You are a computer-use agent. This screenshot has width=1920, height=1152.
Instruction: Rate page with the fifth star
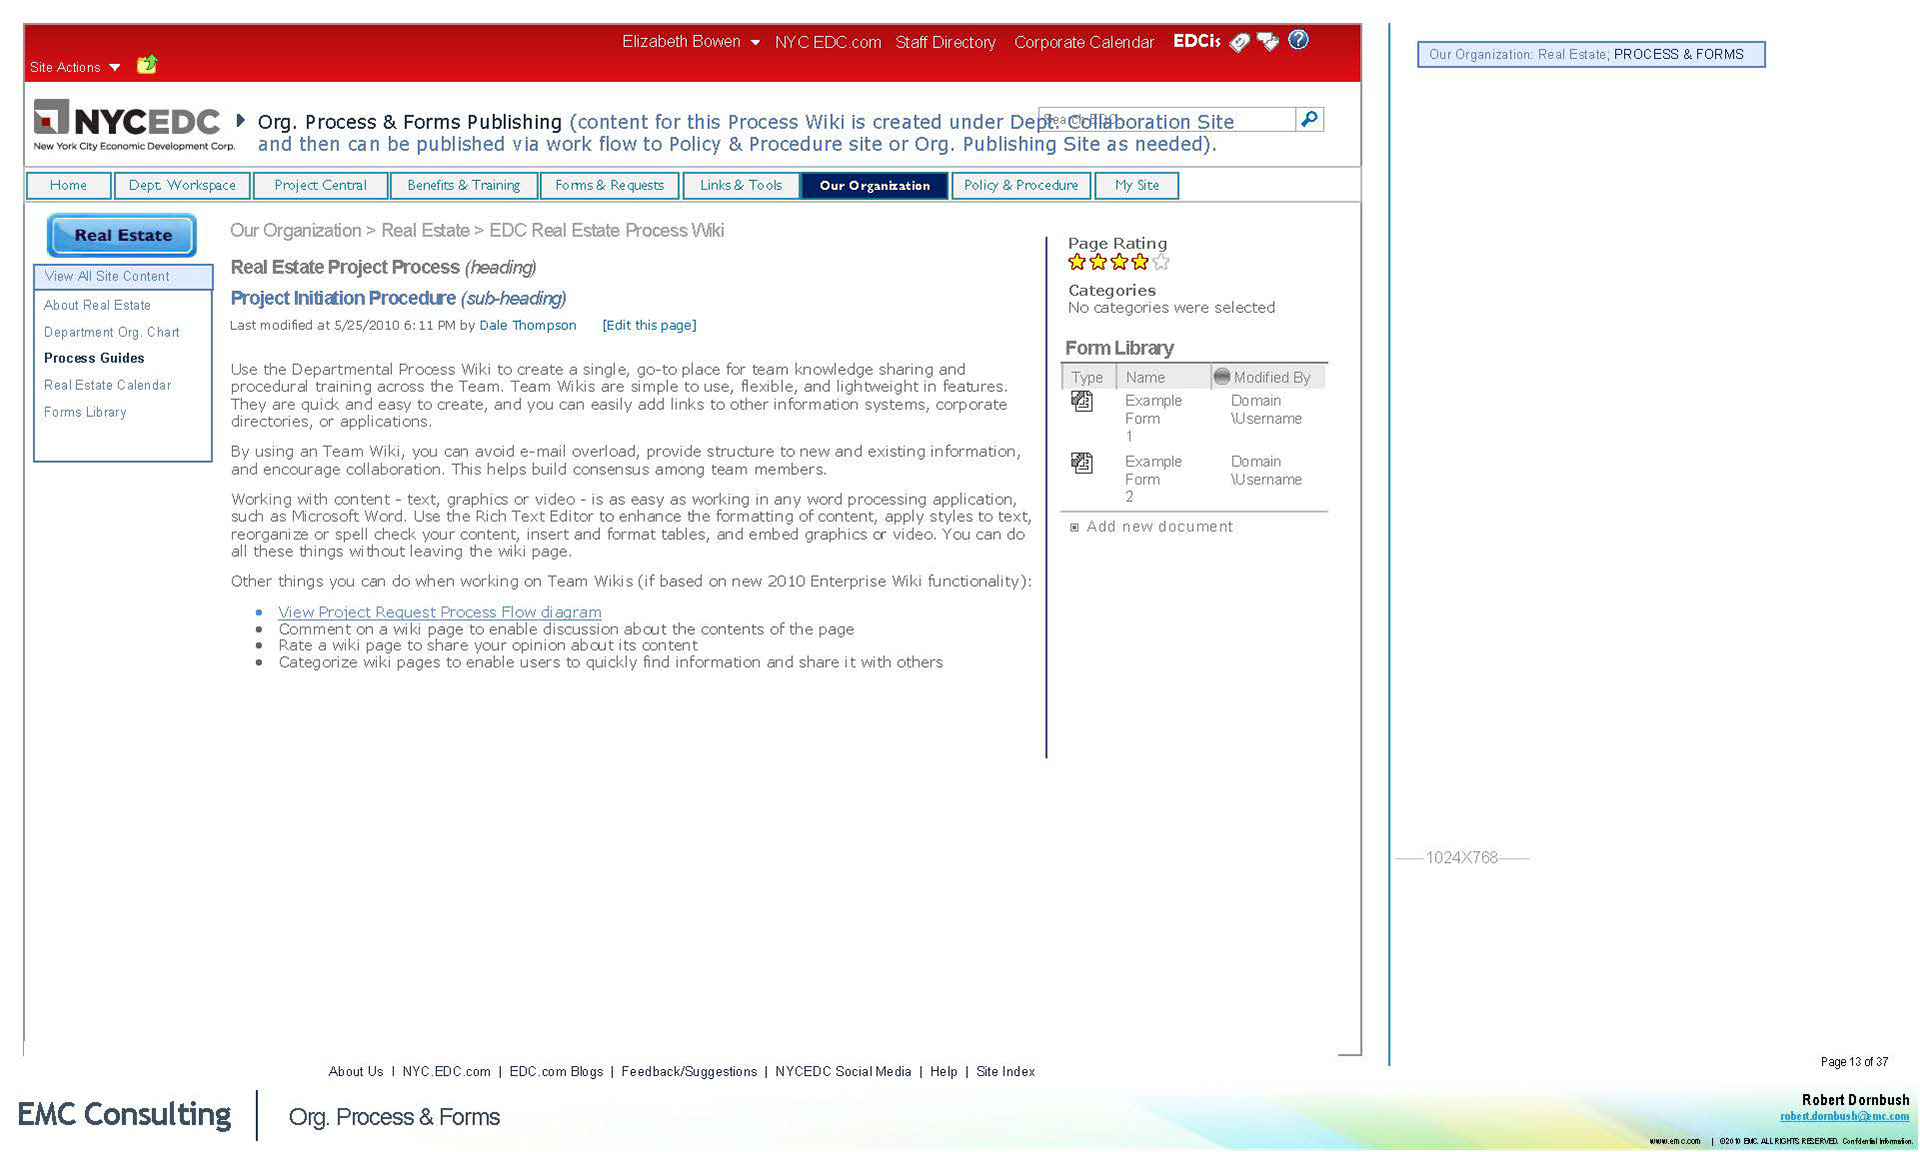[1161, 262]
